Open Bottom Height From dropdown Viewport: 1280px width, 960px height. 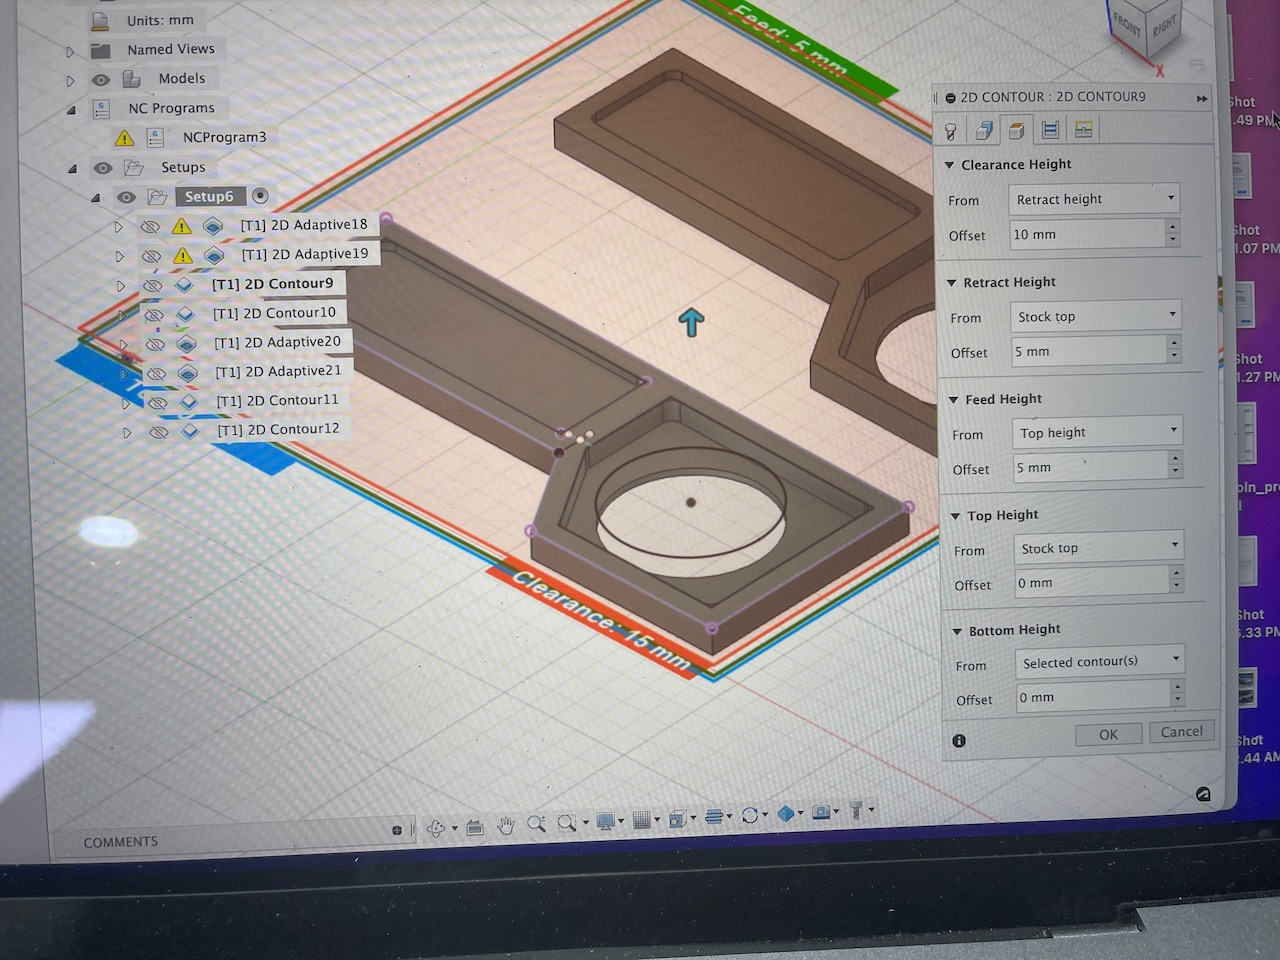(1099, 662)
